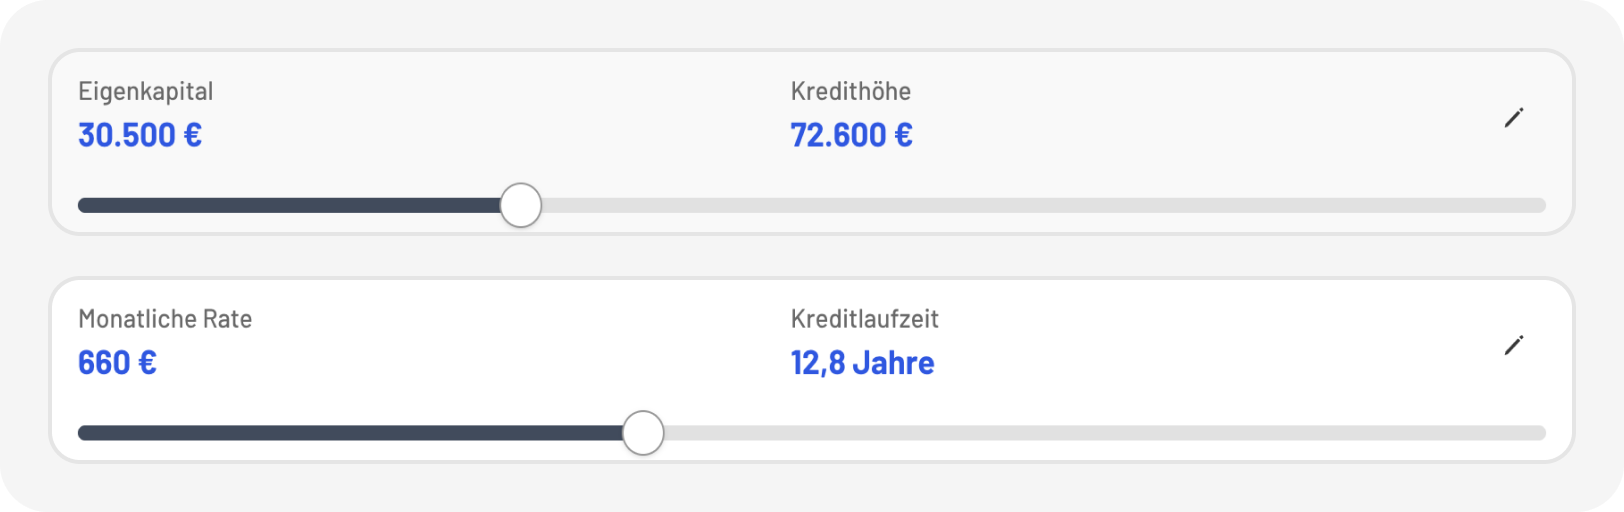The width and height of the screenshot is (1624, 512).
Task: Click the dark filled part of the Monatliche Rate slider
Action: (x=350, y=433)
